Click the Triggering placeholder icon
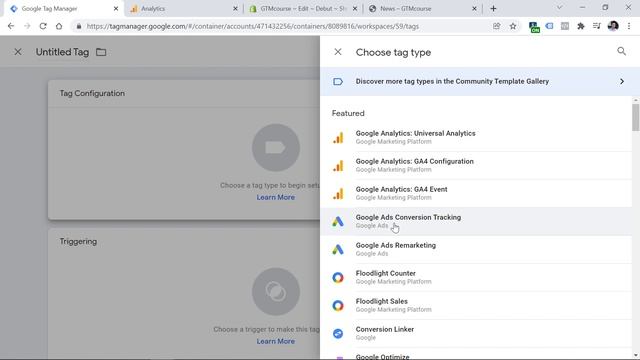 tap(276, 291)
